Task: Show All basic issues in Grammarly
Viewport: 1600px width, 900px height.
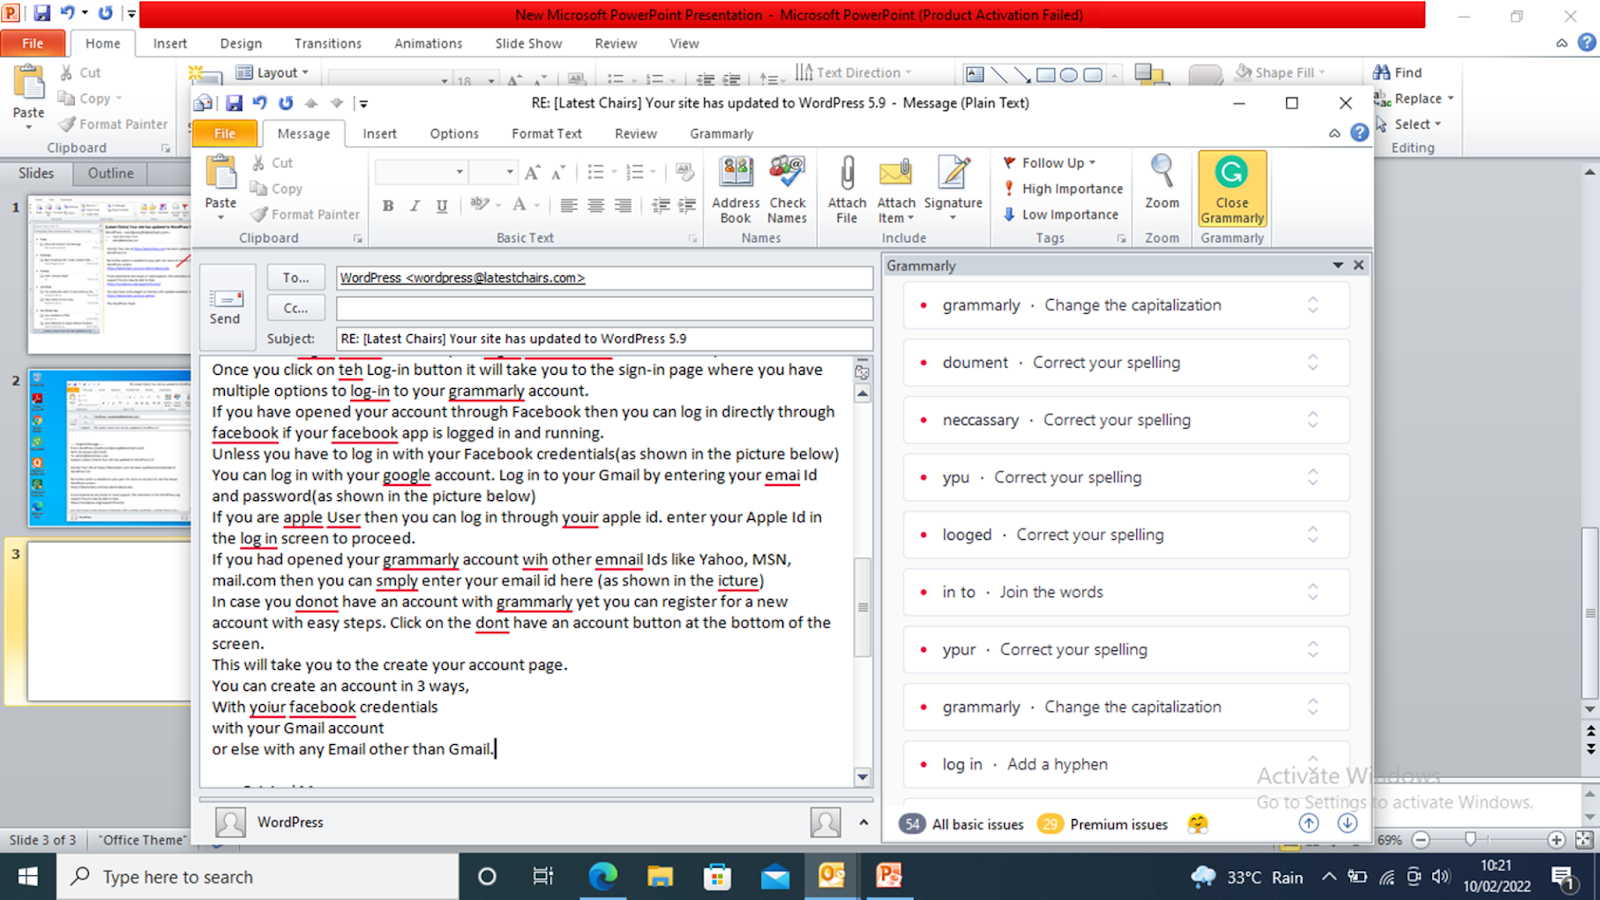Action: [x=962, y=824]
